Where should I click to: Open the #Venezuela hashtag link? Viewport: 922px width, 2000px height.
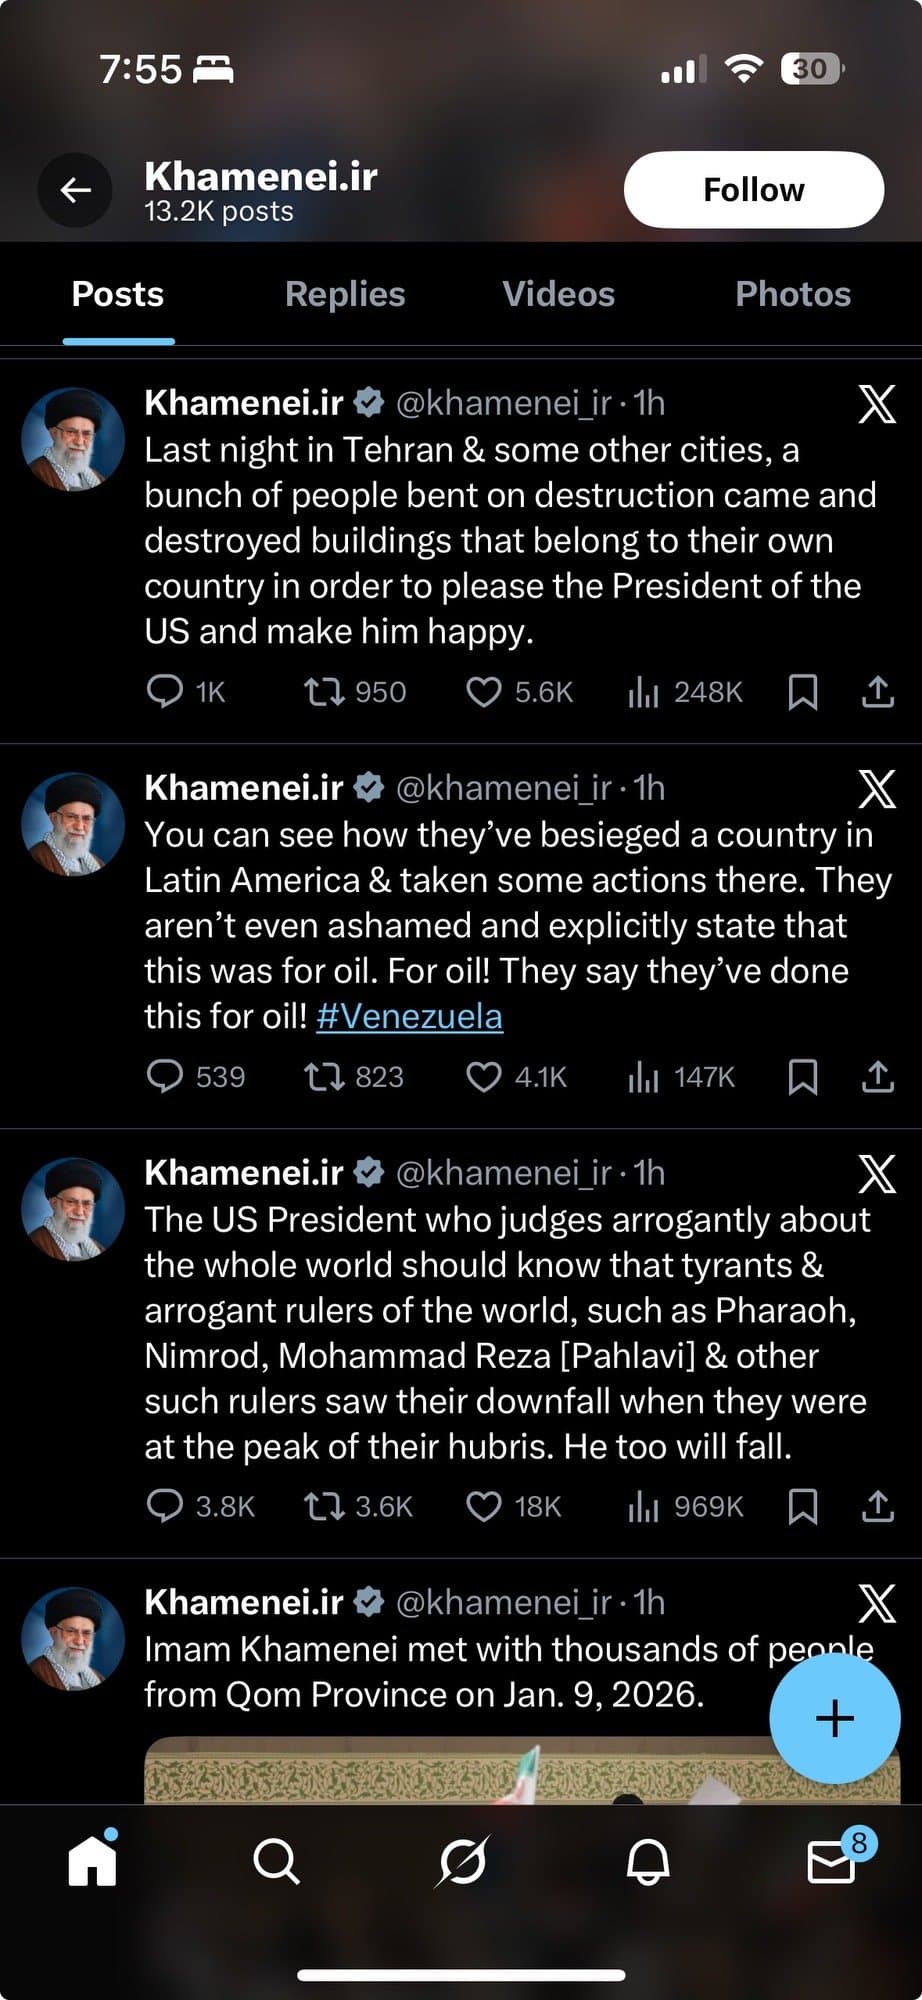point(409,1016)
